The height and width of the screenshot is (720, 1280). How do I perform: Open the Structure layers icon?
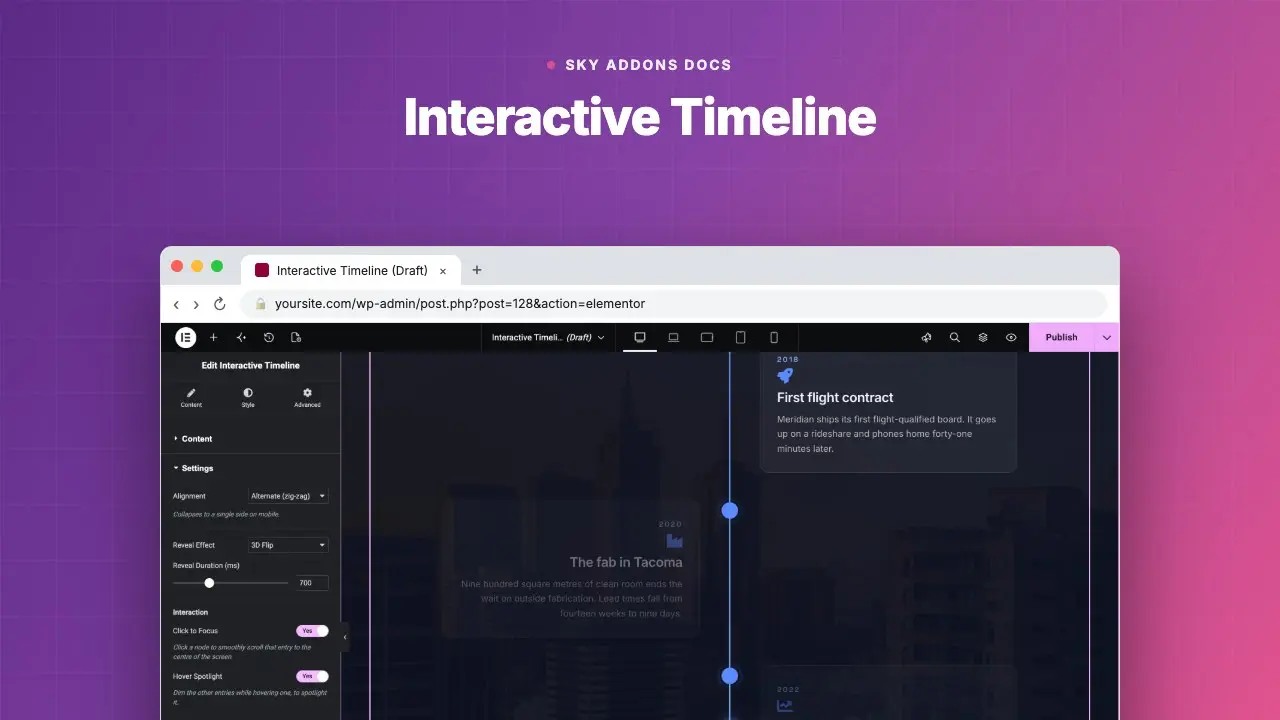point(983,337)
